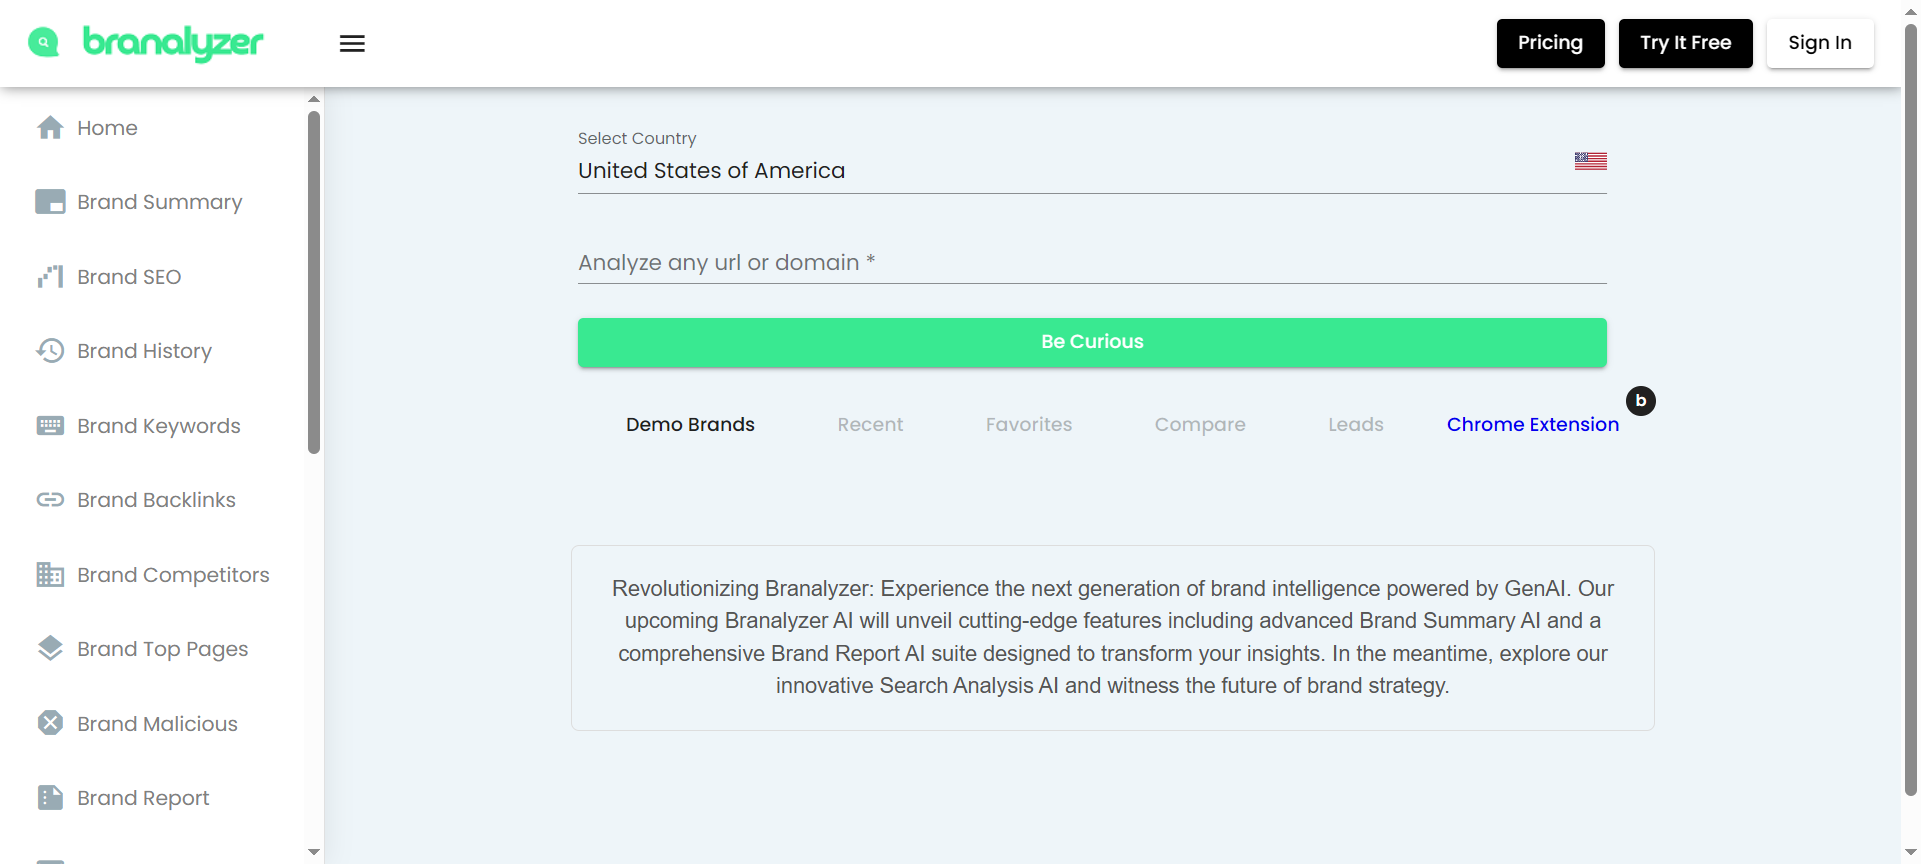
Task: Click the Brand Backlinks link icon
Action: tap(50, 500)
